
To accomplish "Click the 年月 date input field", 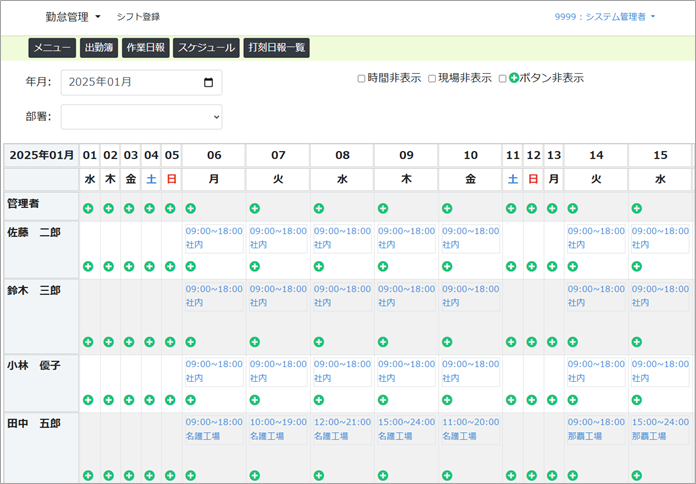I will coord(130,83).
